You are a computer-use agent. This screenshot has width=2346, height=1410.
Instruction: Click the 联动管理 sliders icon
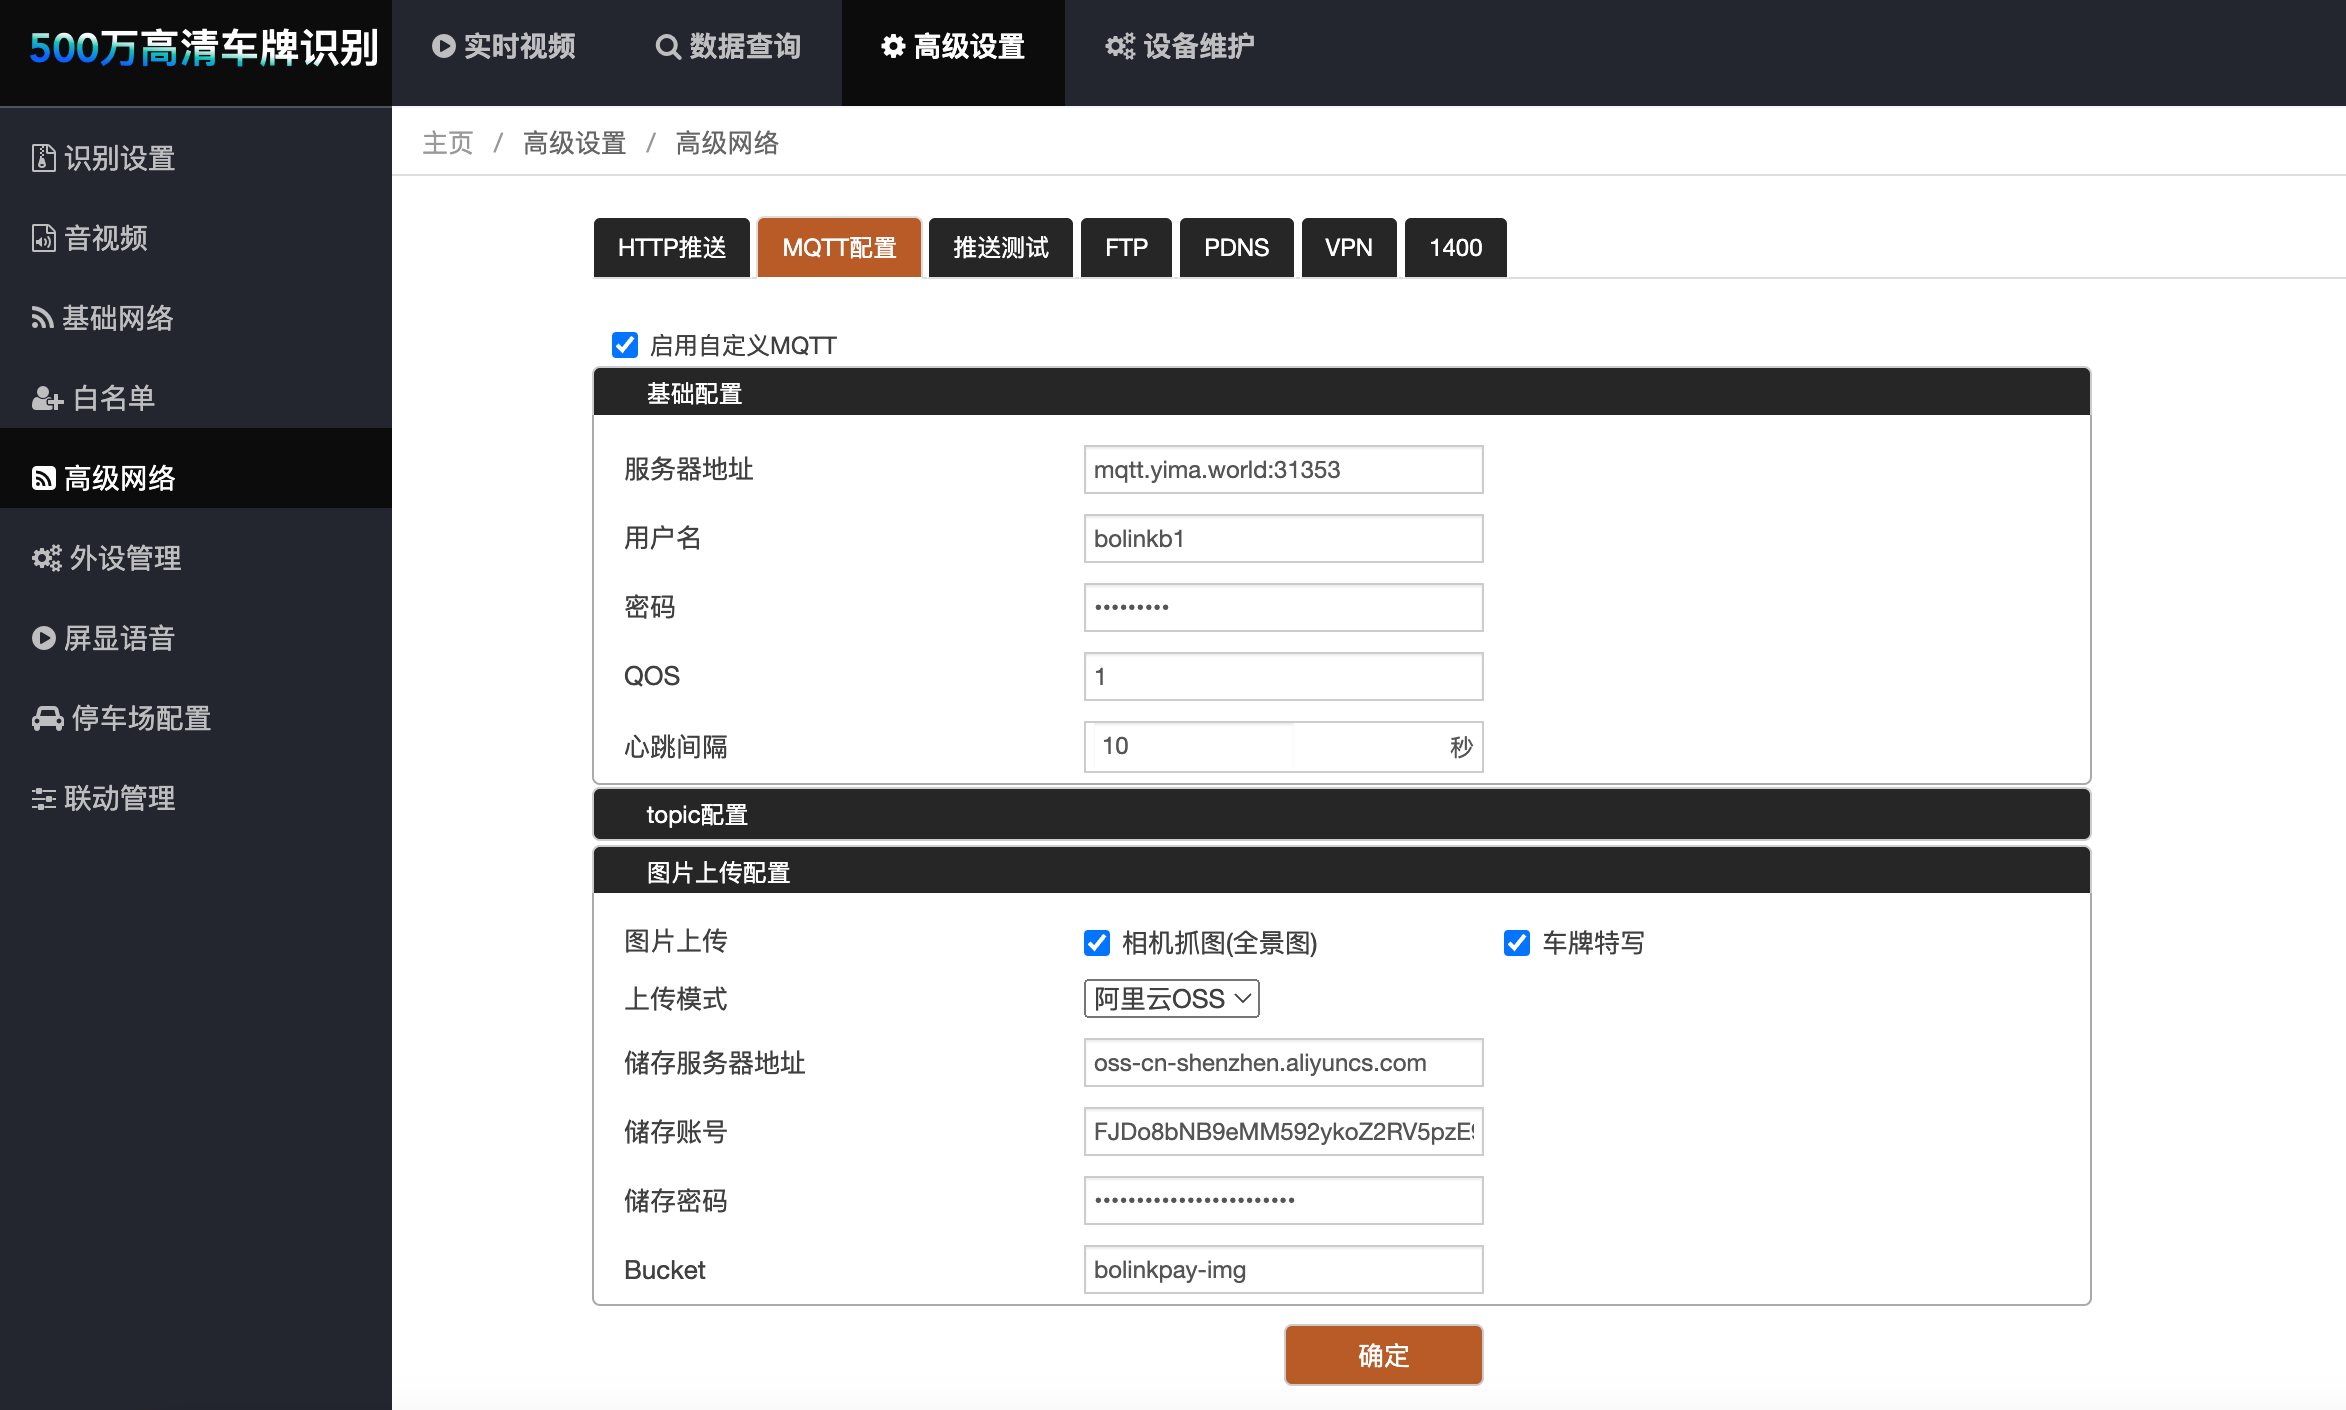43,798
